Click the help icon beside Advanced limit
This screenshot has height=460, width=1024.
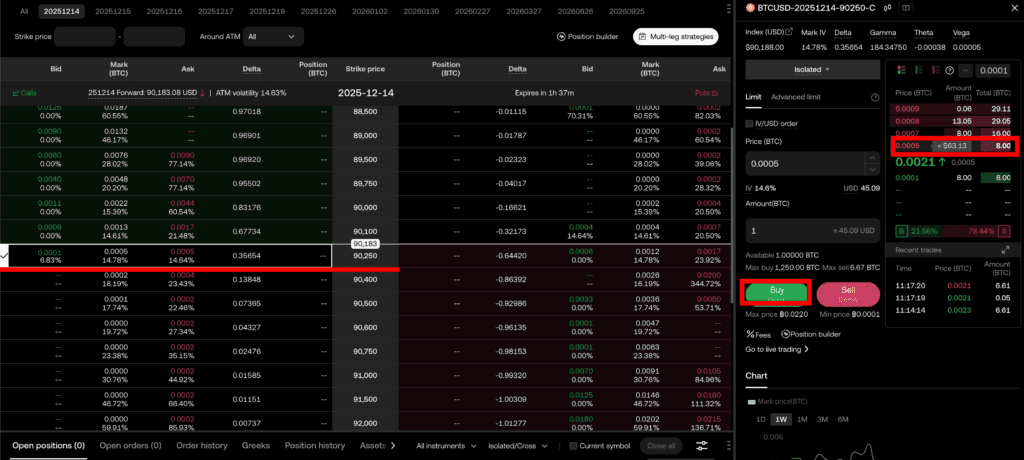click(x=873, y=97)
